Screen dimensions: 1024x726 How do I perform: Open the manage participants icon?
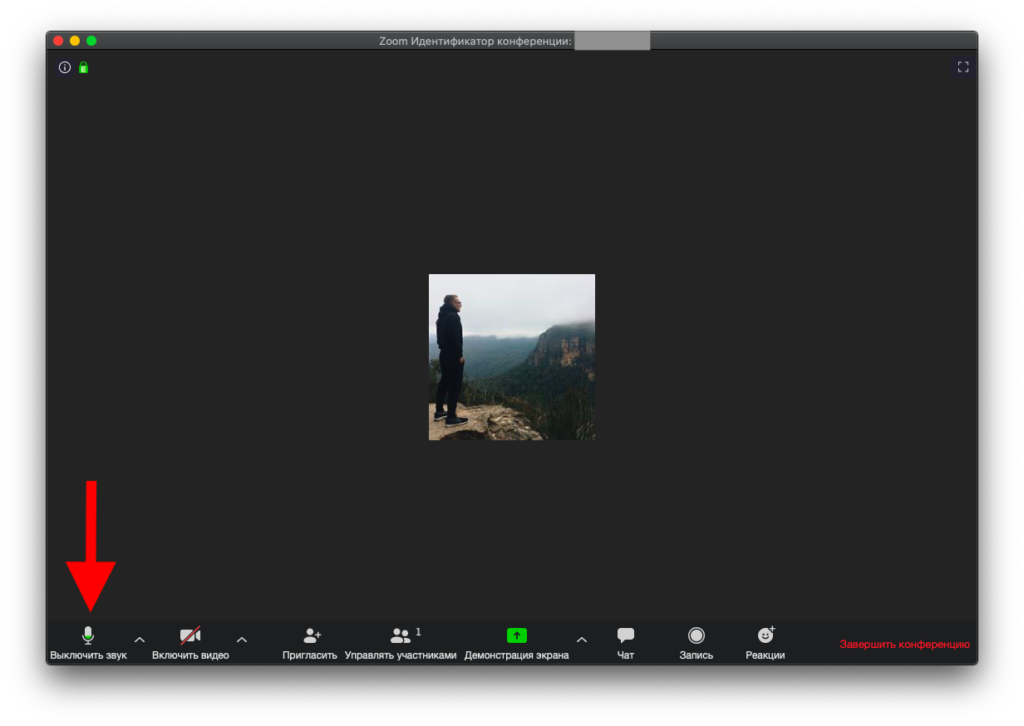tap(401, 635)
